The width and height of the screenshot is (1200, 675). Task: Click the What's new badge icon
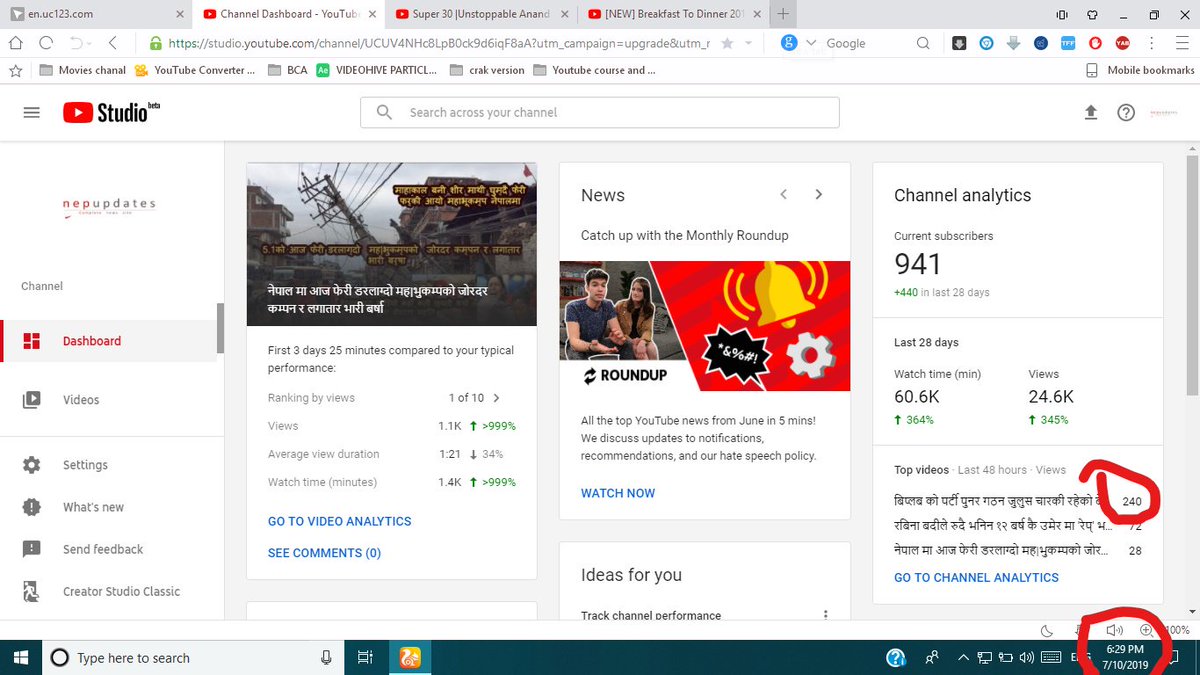(x=31, y=507)
